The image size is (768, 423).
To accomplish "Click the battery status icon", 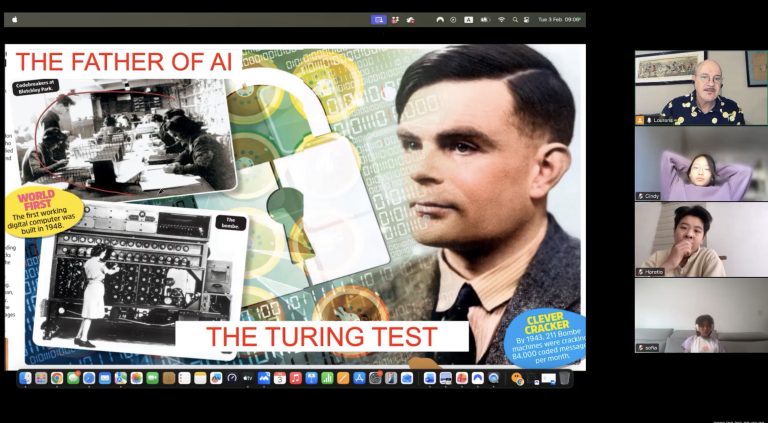I will point(484,19).
